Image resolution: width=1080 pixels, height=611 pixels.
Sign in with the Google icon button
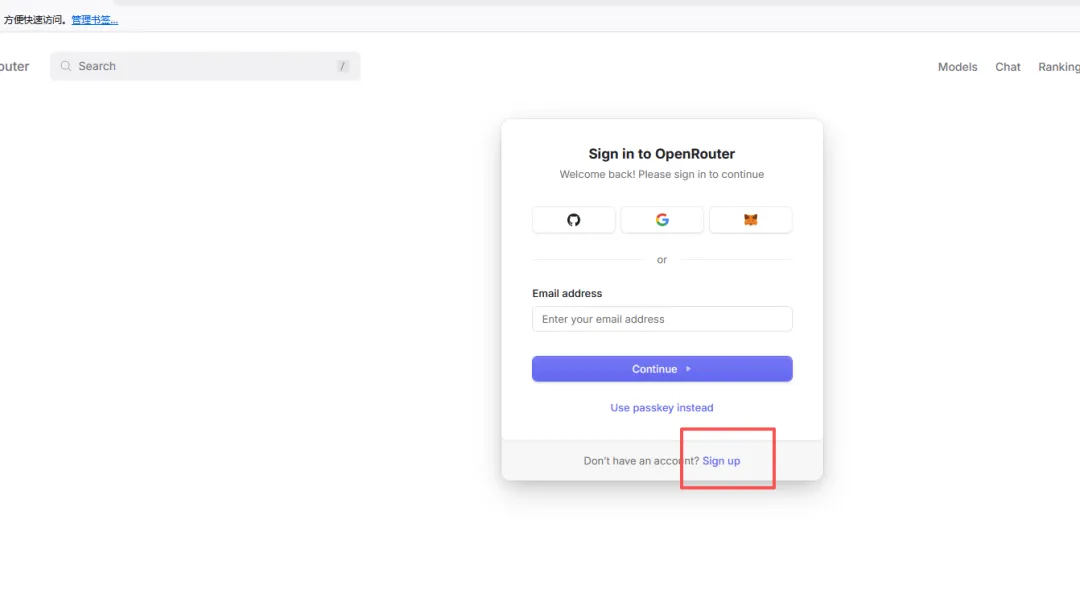662,220
